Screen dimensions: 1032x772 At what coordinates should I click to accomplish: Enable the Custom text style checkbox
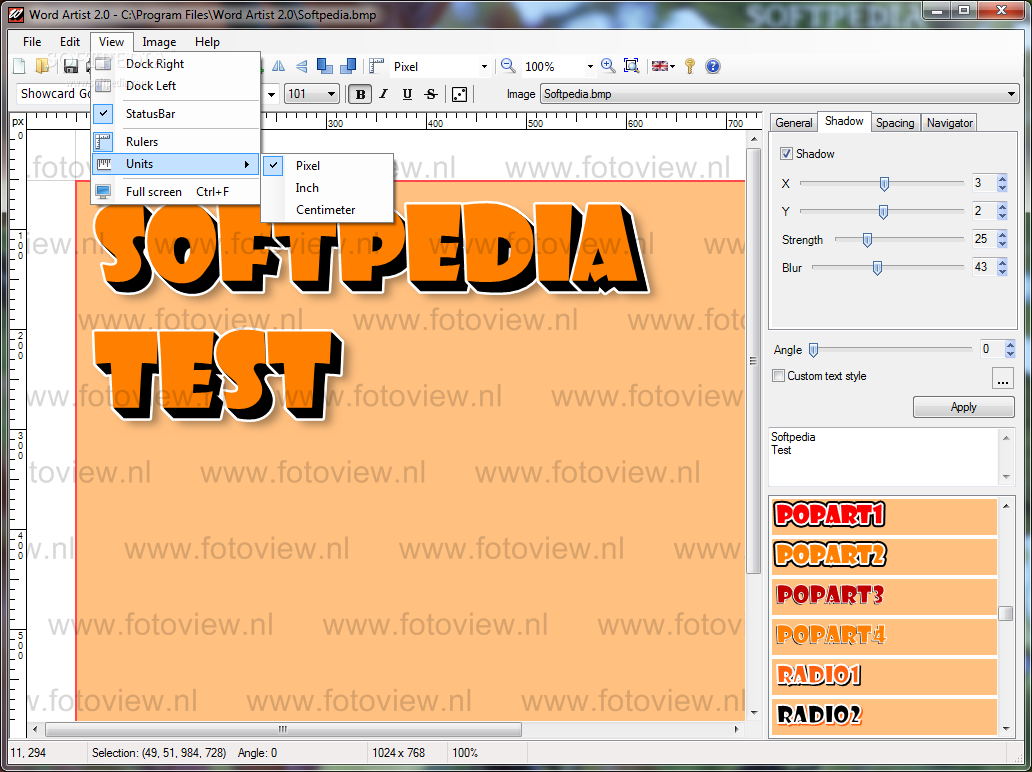[x=778, y=376]
